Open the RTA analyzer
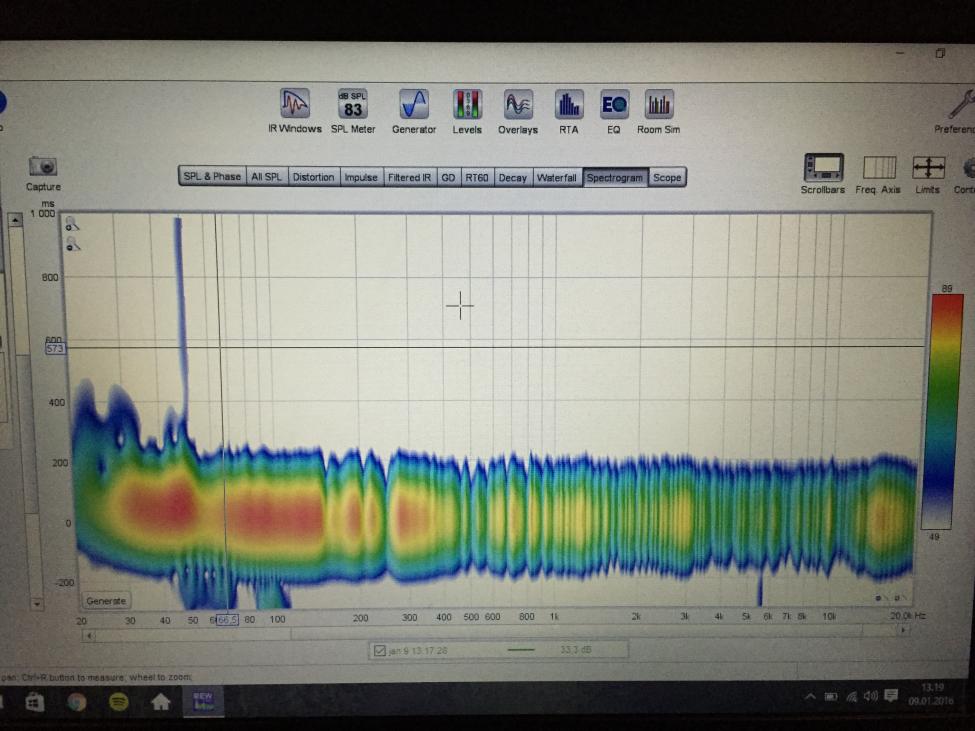Viewport: 975px width, 731px height. [x=568, y=111]
